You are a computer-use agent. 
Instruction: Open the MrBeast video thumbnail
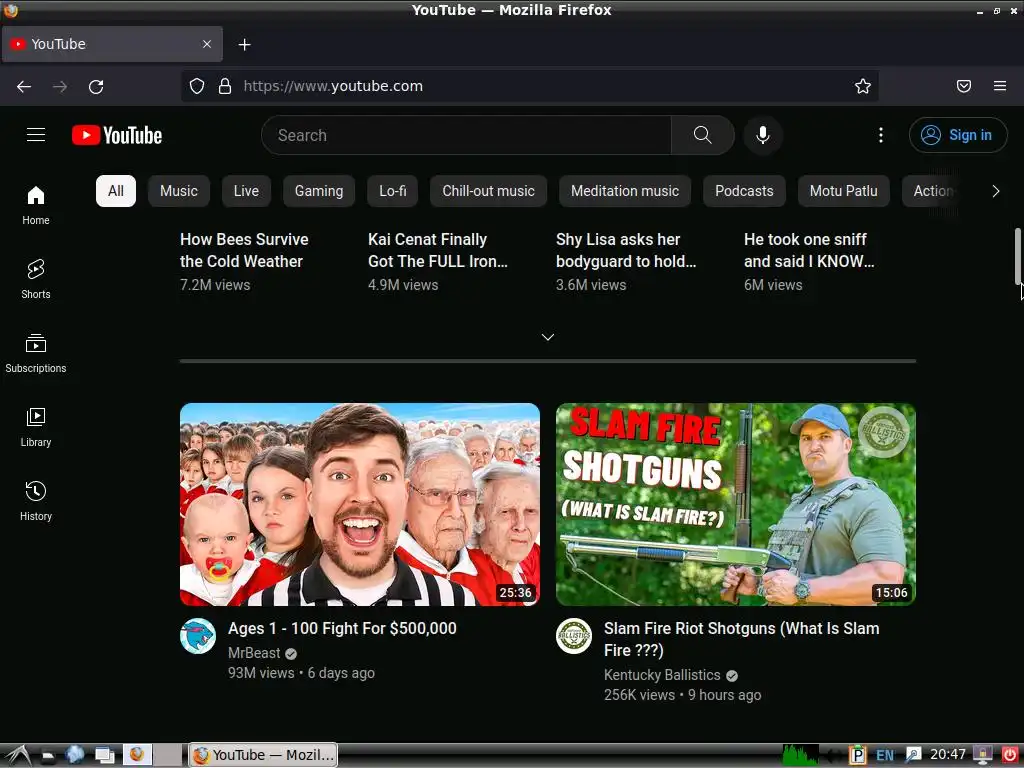360,504
